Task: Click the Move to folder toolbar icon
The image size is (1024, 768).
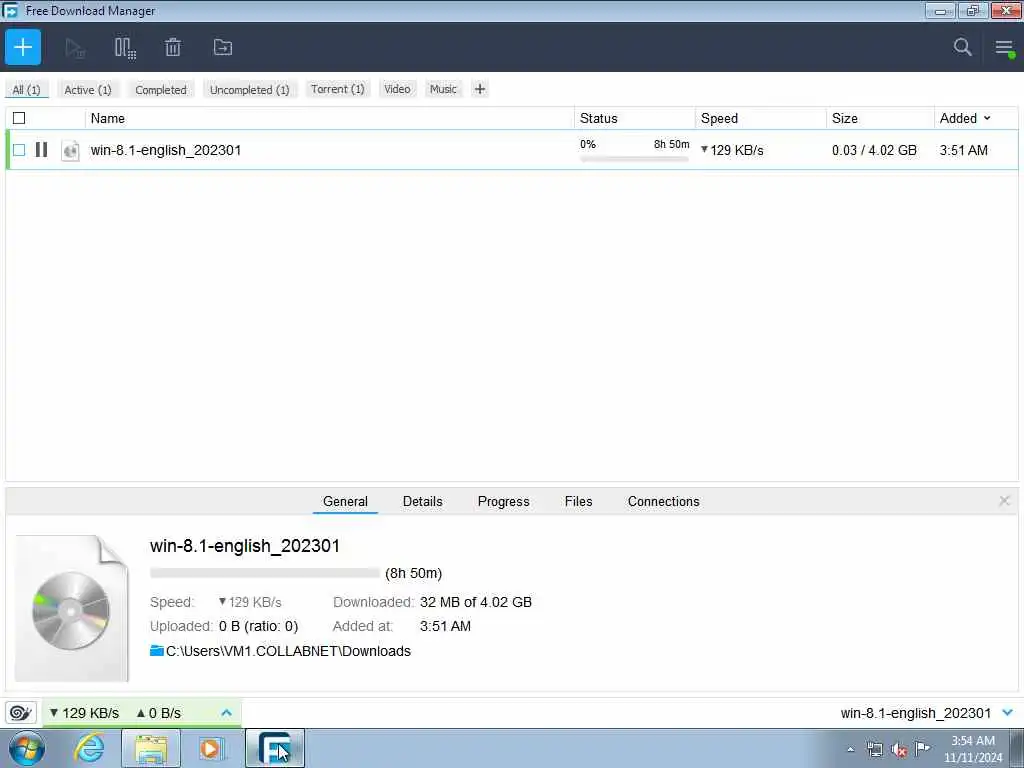Action: (x=223, y=47)
